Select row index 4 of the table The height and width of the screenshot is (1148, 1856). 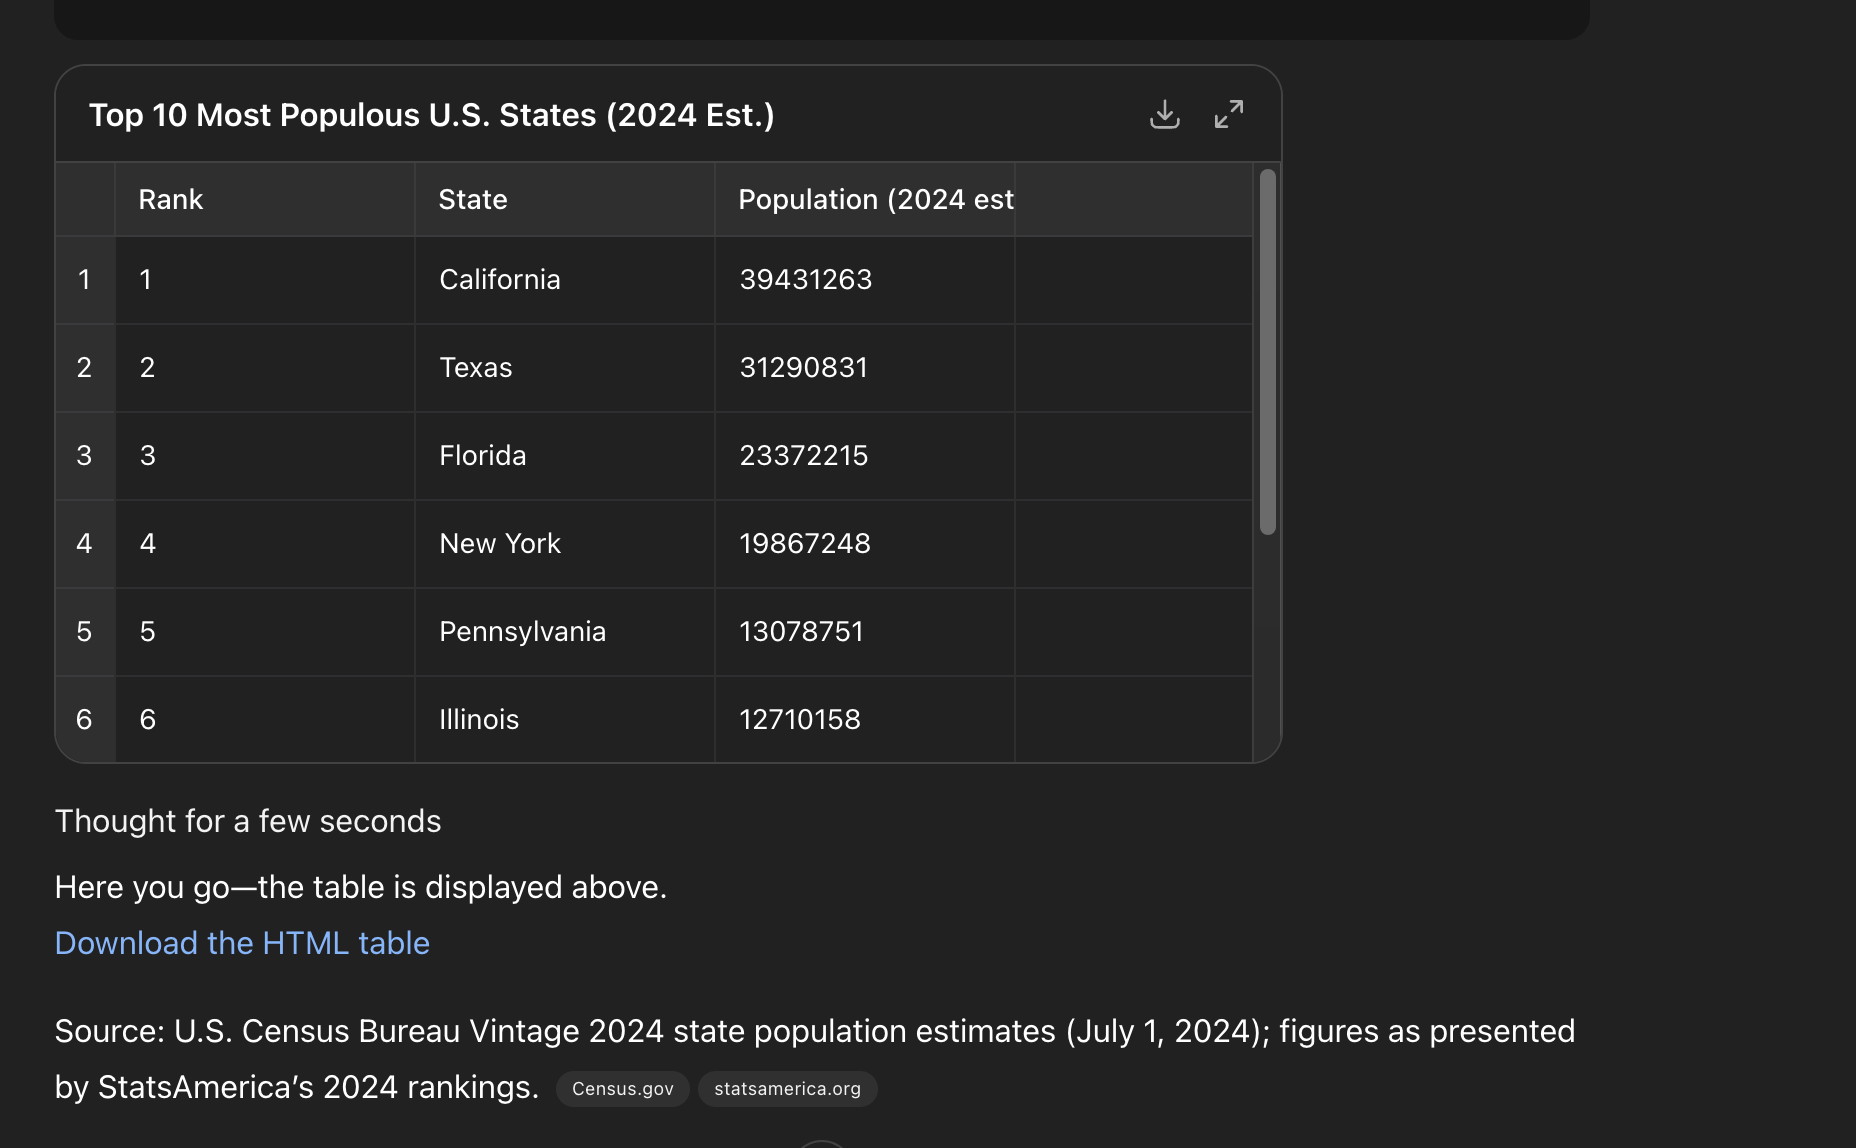(85, 544)
